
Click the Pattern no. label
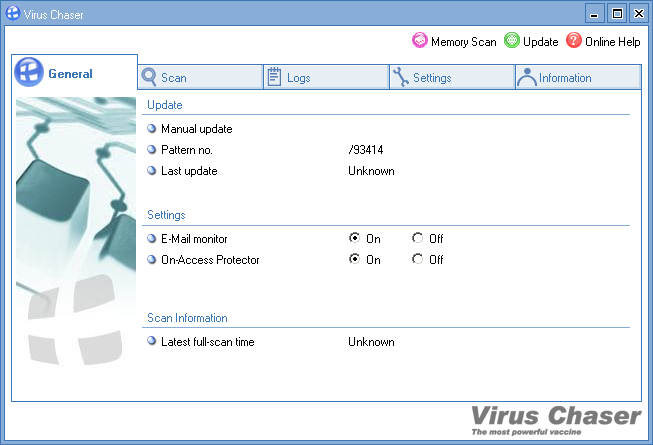pyautogui.click(x=187, y=149)
